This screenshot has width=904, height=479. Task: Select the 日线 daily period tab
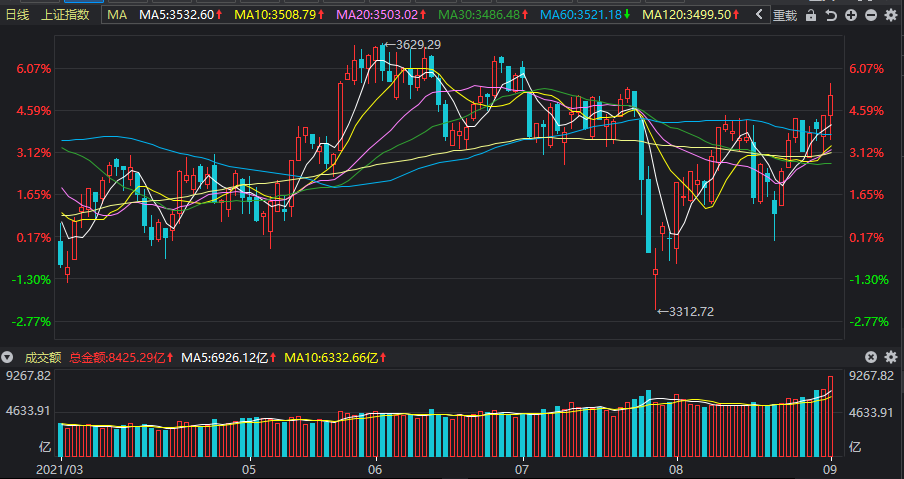point(17,15)
